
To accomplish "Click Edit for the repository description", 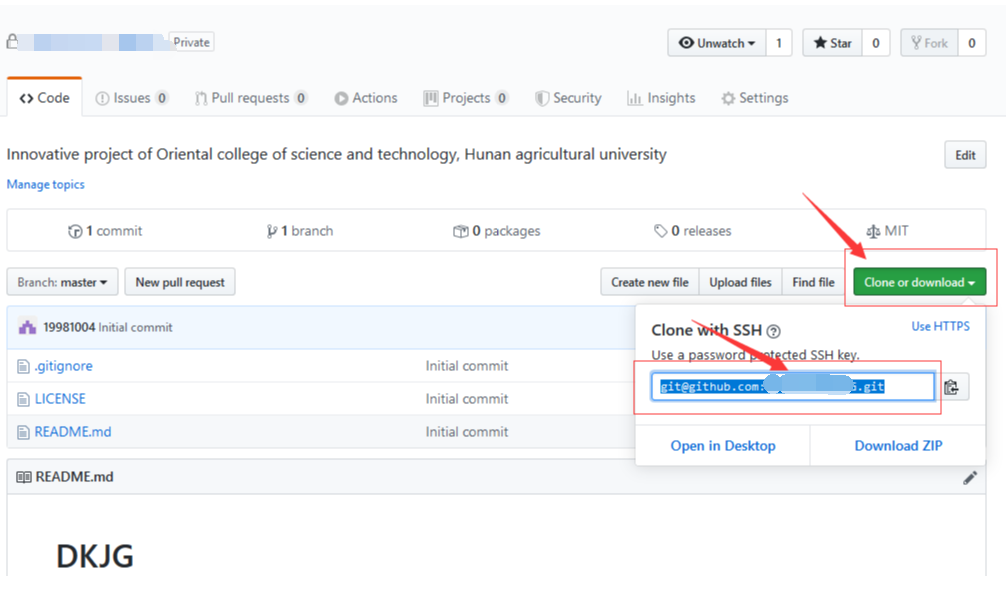I will click(965, 155).
